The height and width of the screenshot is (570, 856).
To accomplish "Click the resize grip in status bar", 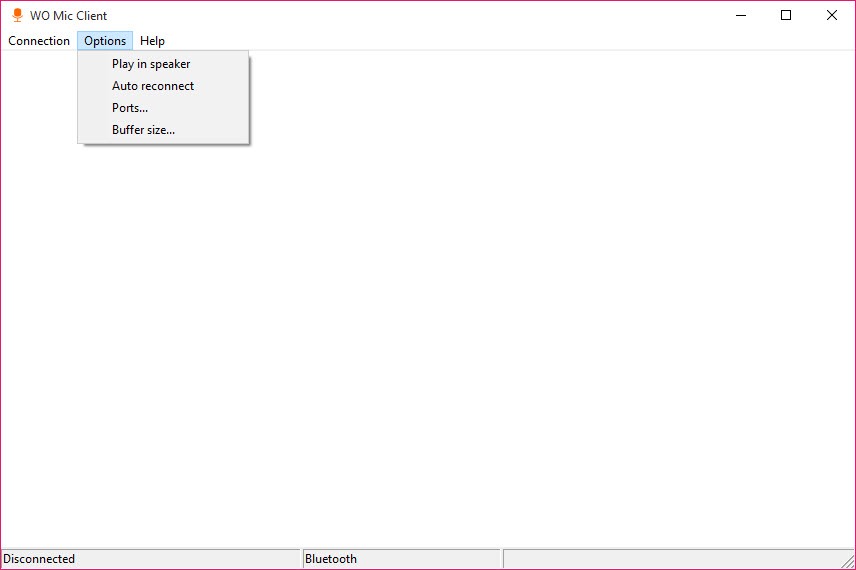I will pyautogui.click(x=848, y=561).
